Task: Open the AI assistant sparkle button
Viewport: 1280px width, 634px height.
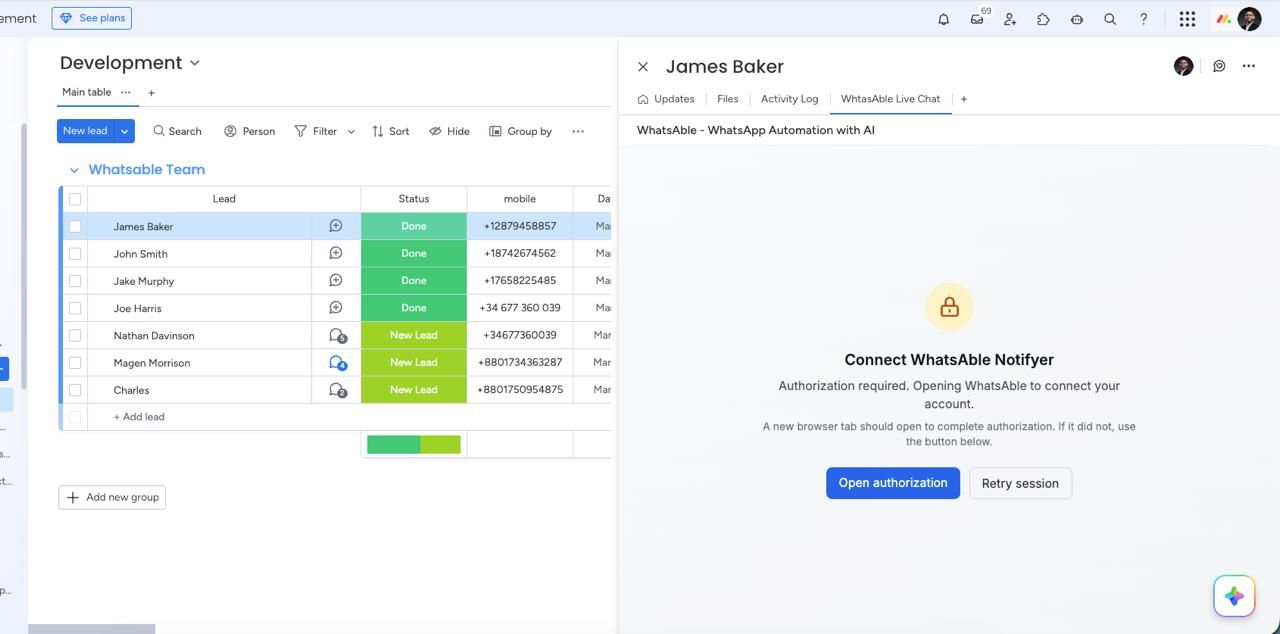Action: (x=1234, y=596)
